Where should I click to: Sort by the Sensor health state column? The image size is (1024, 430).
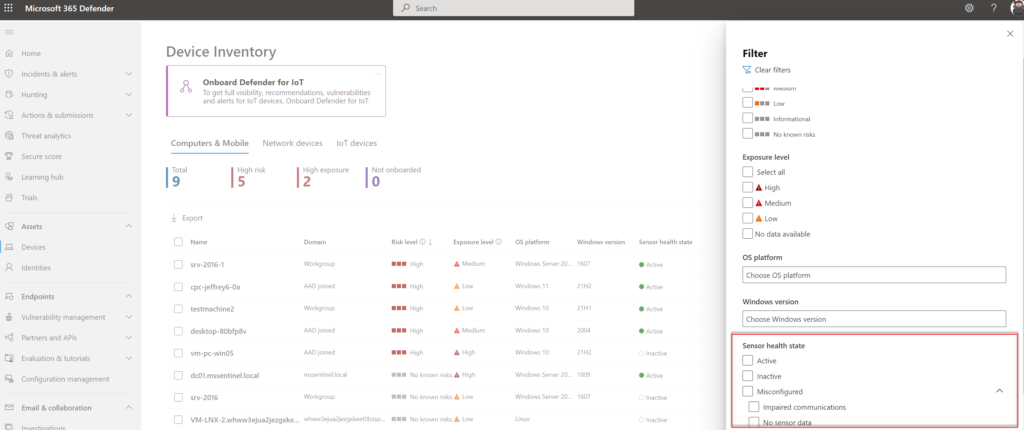point(665,242)
